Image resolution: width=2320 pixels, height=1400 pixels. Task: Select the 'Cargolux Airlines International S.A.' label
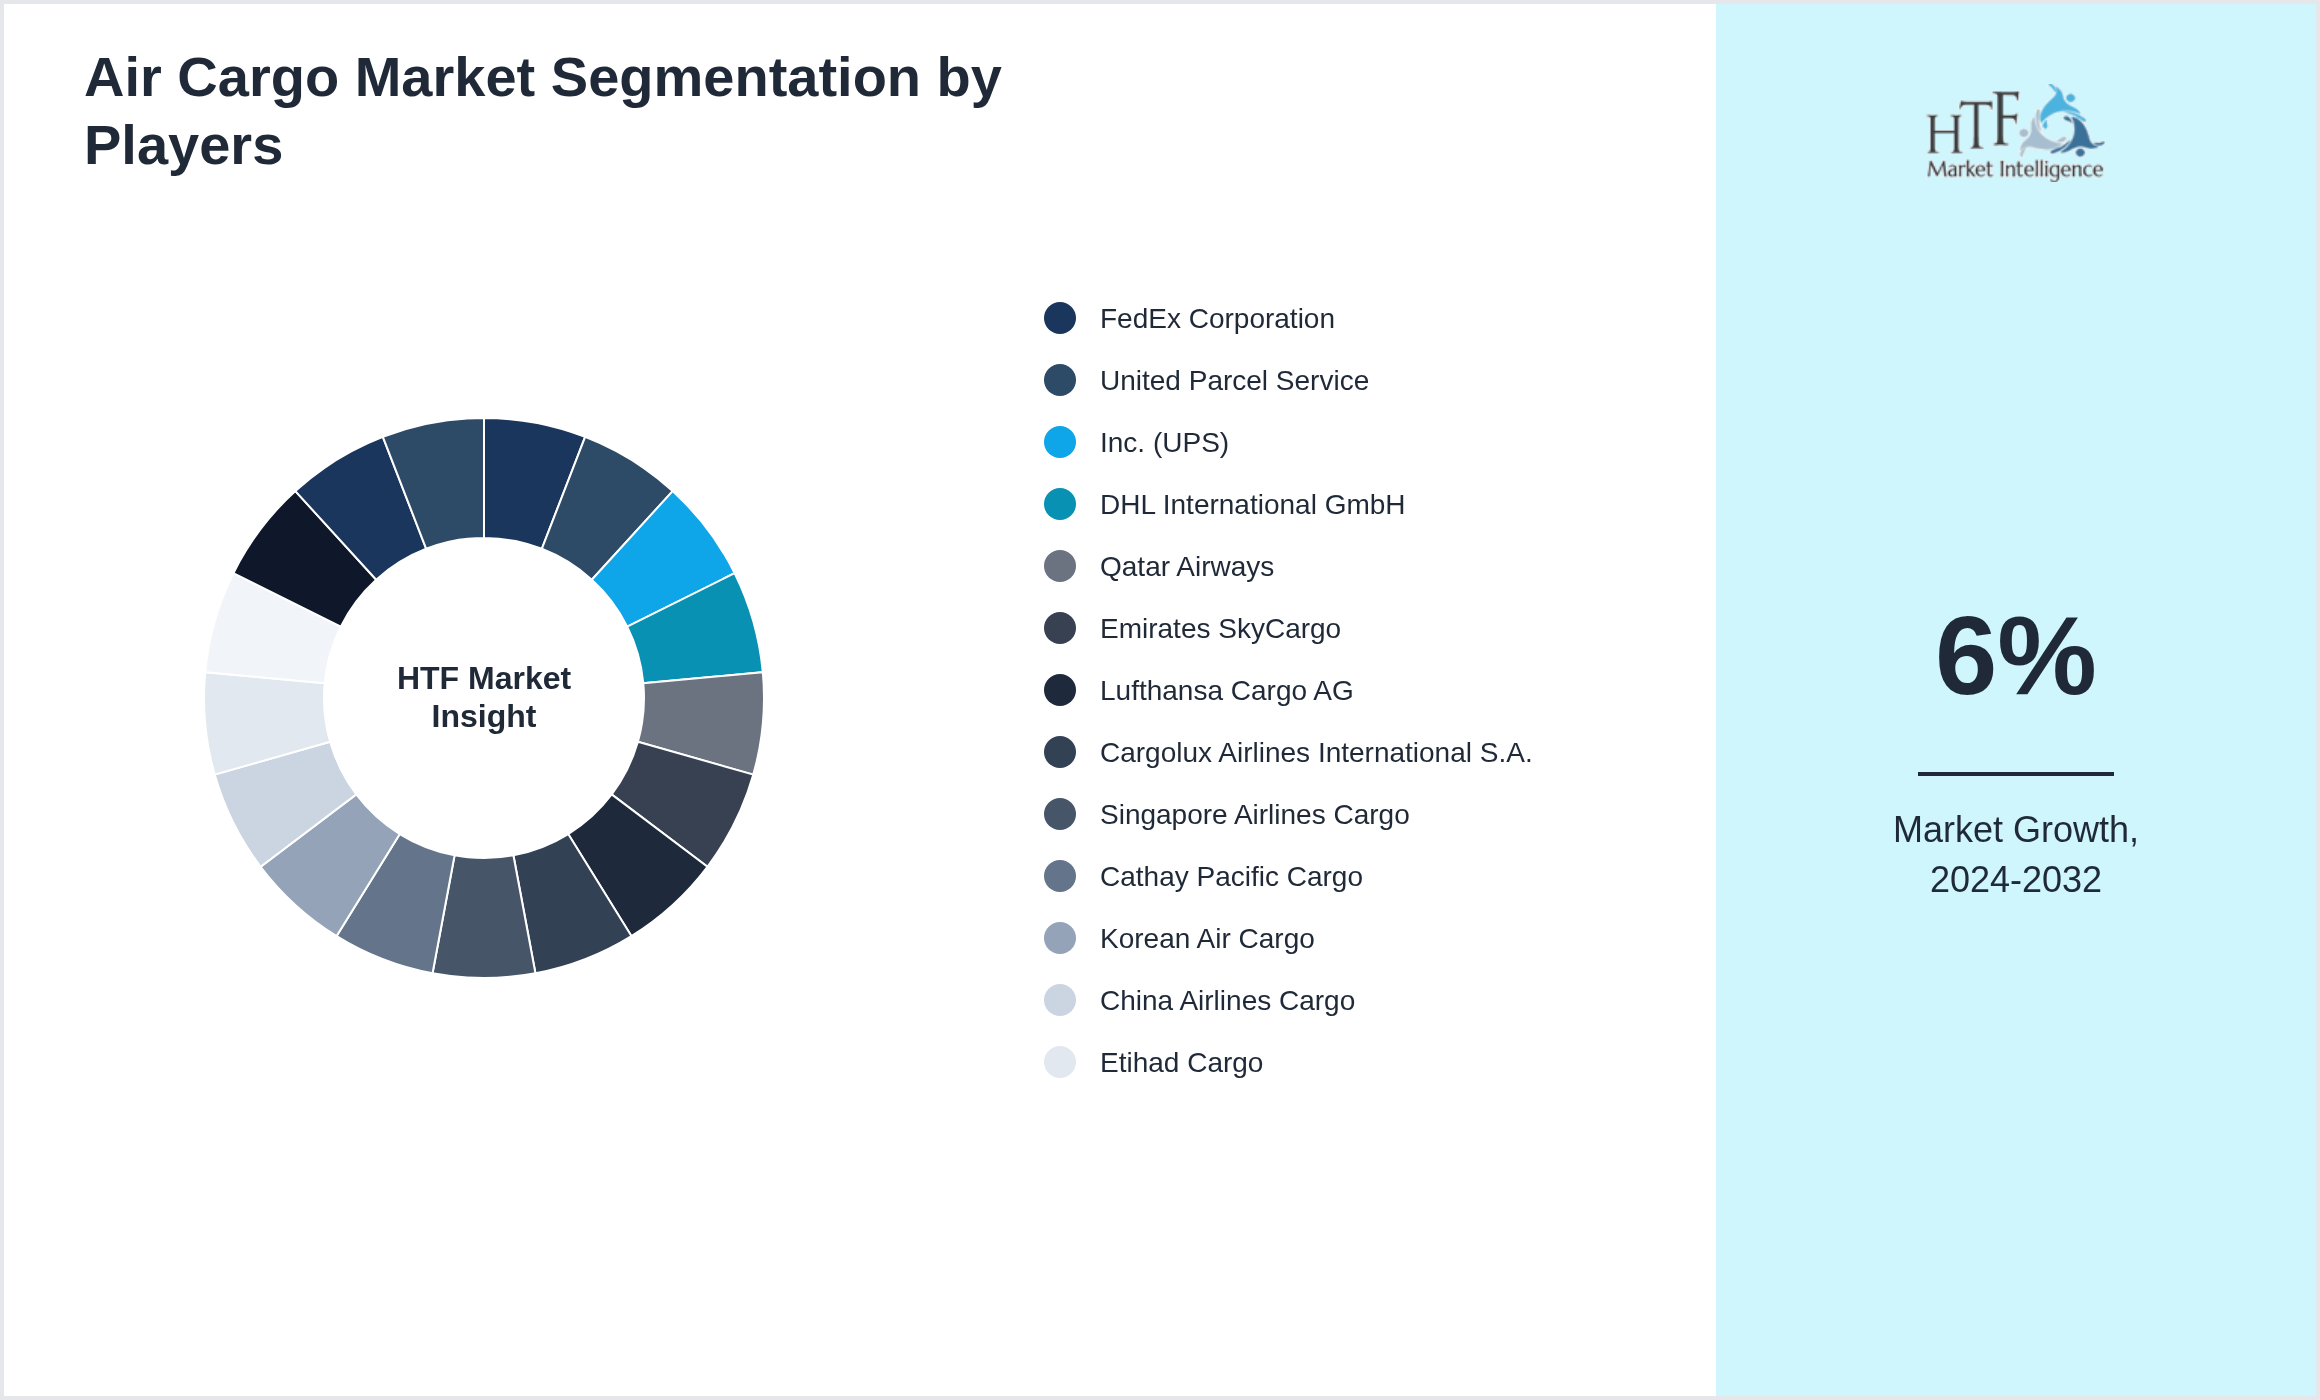(x=1316, y=752)
